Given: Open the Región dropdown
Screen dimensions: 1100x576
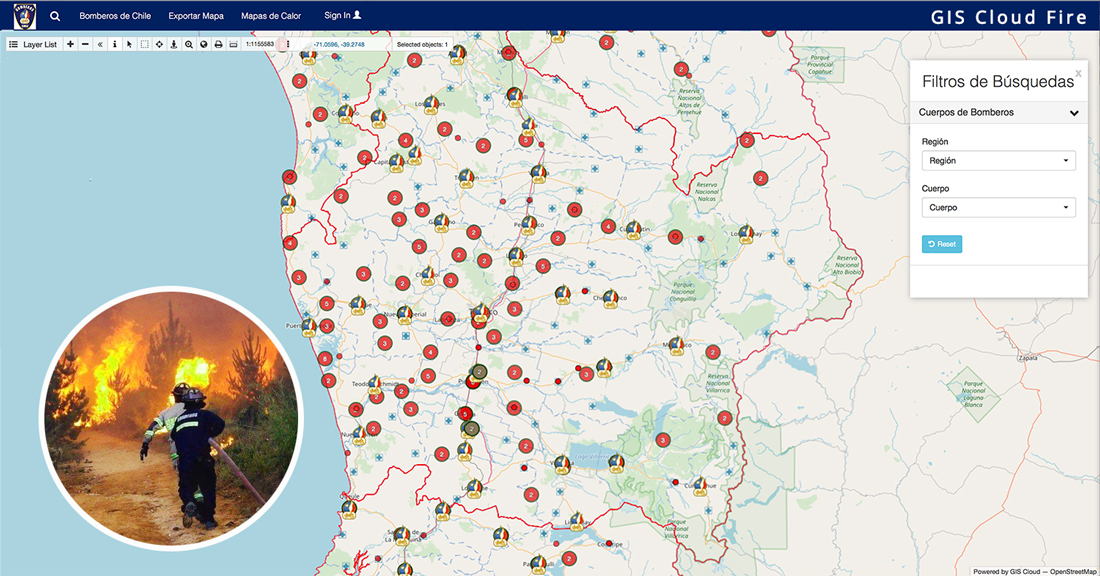Looking at the screenshot, I should pos(998,160).
